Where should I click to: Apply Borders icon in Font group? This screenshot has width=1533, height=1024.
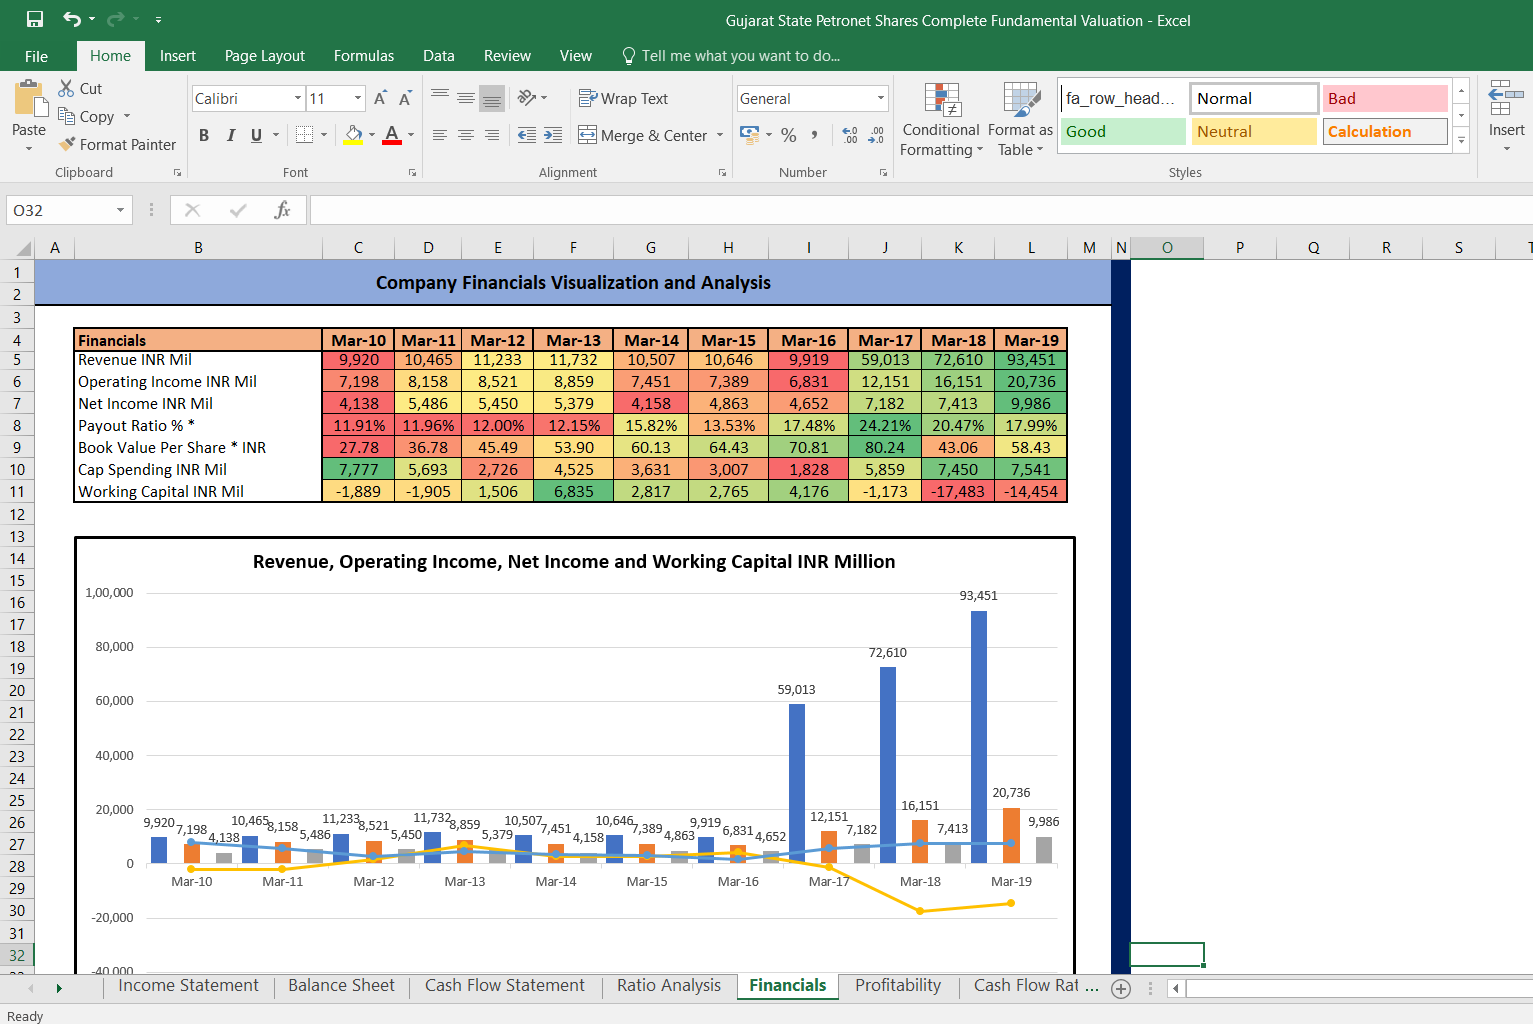(305, 134)
